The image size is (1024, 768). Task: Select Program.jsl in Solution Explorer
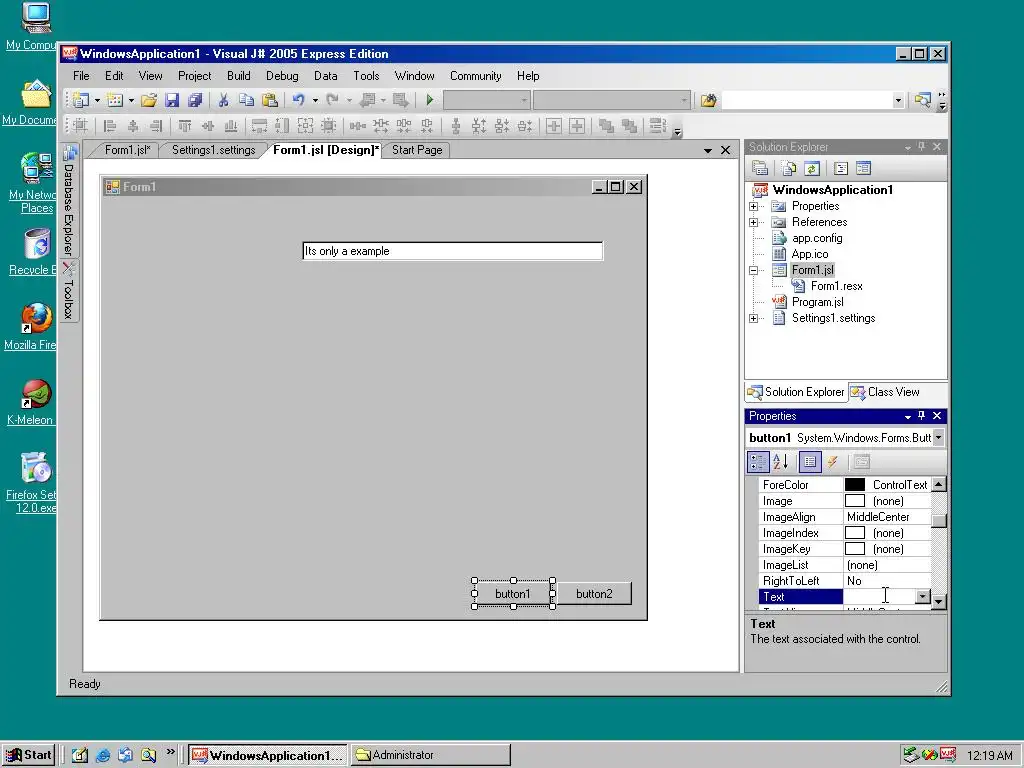coord(818,302)
